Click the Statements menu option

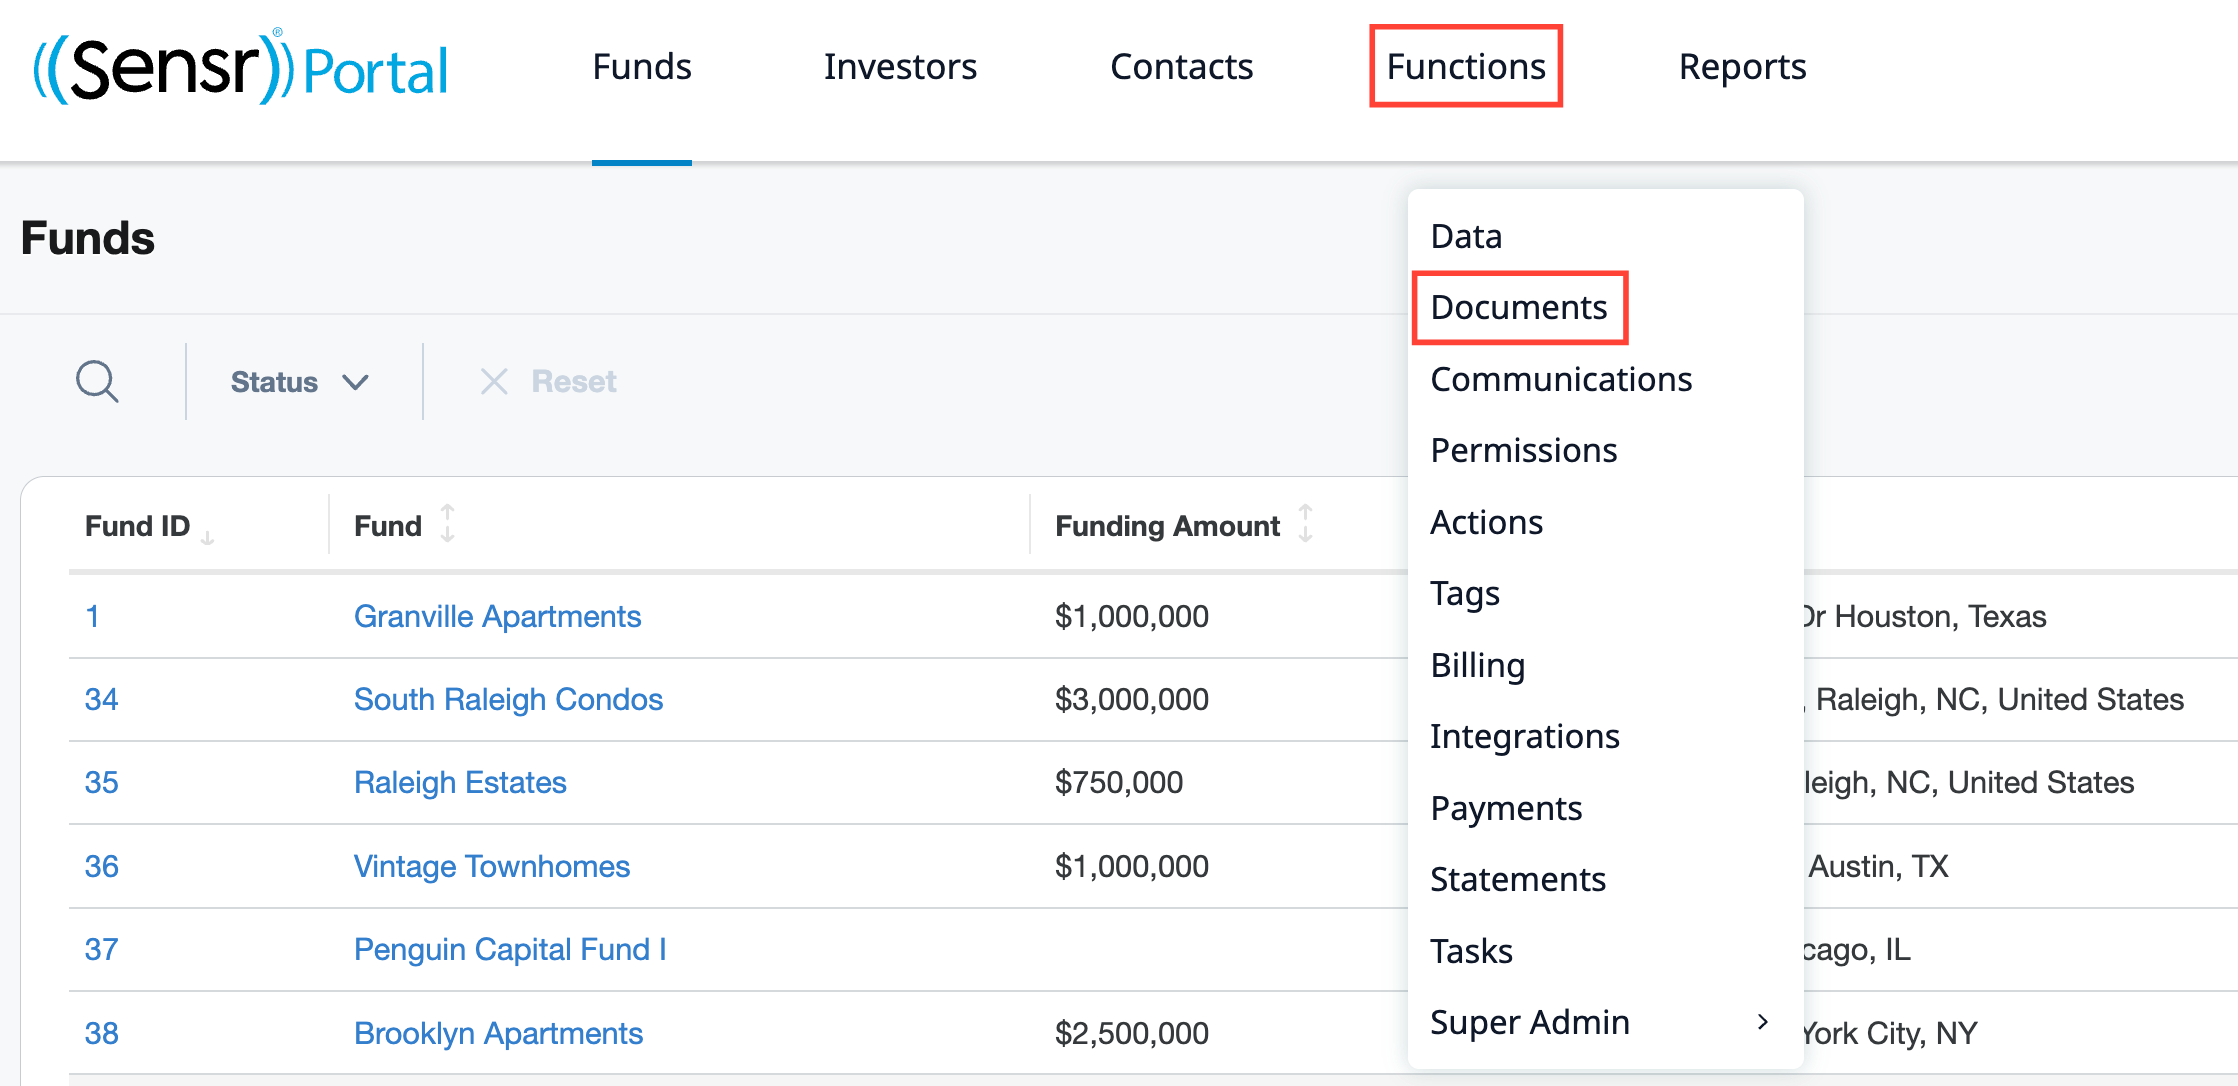[x=1517, y=879]
